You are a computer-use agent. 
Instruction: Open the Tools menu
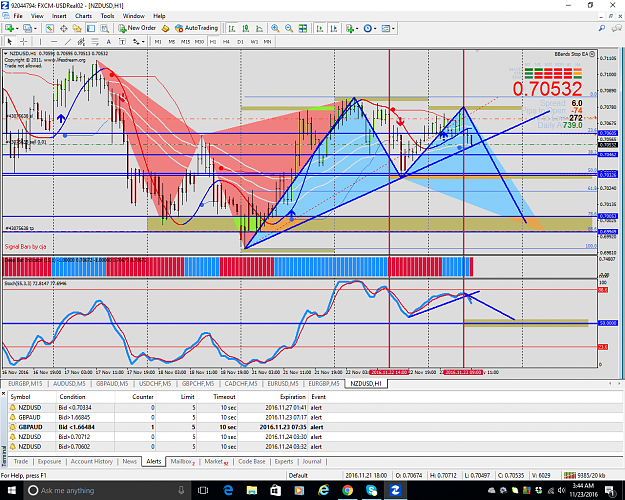(107, 16)
